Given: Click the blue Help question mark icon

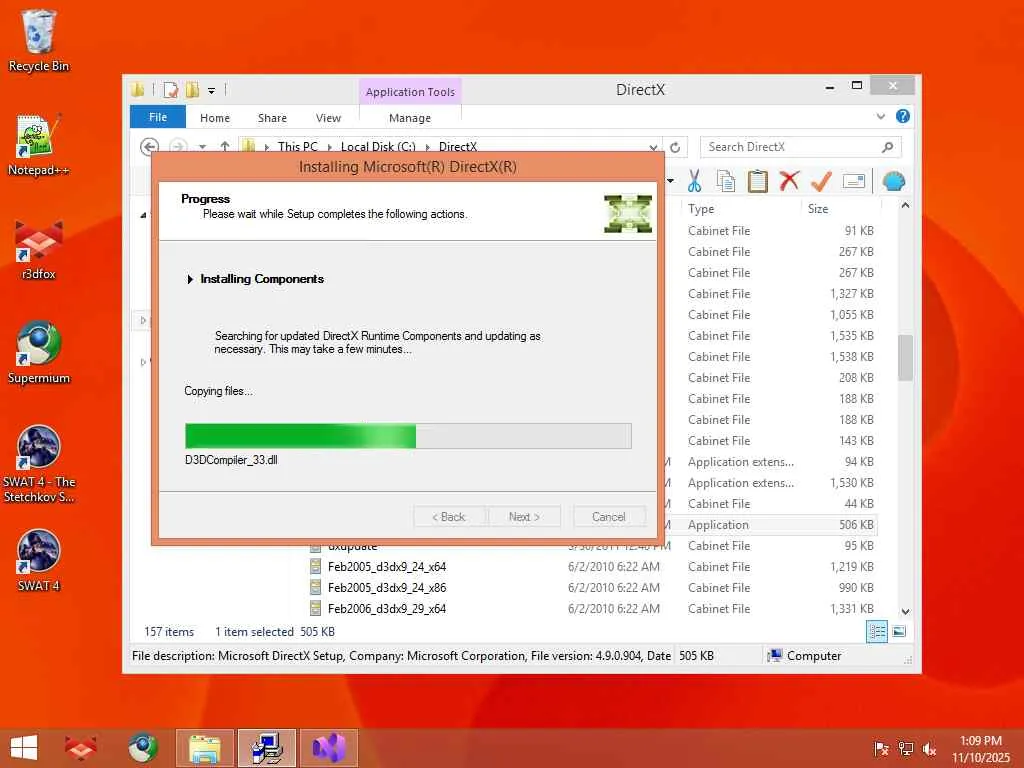Looking at the screenshot, I should 903,116.
